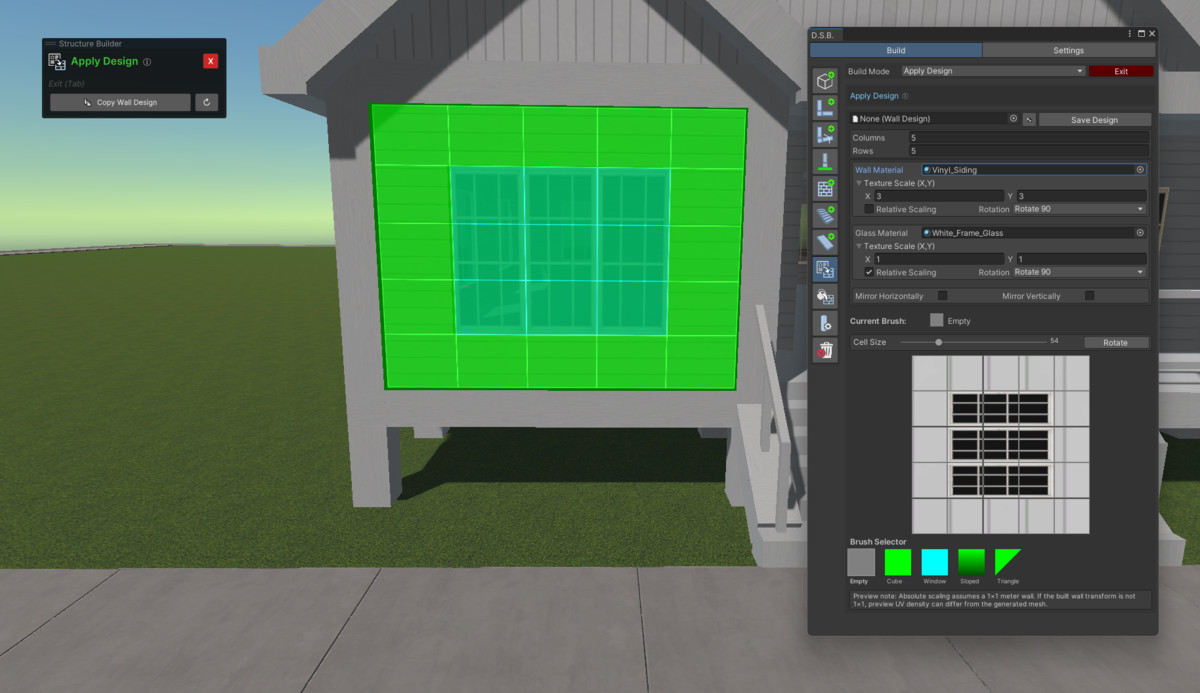
Task: Select the Cube brush swatch
Action: [x=898, y=562]
